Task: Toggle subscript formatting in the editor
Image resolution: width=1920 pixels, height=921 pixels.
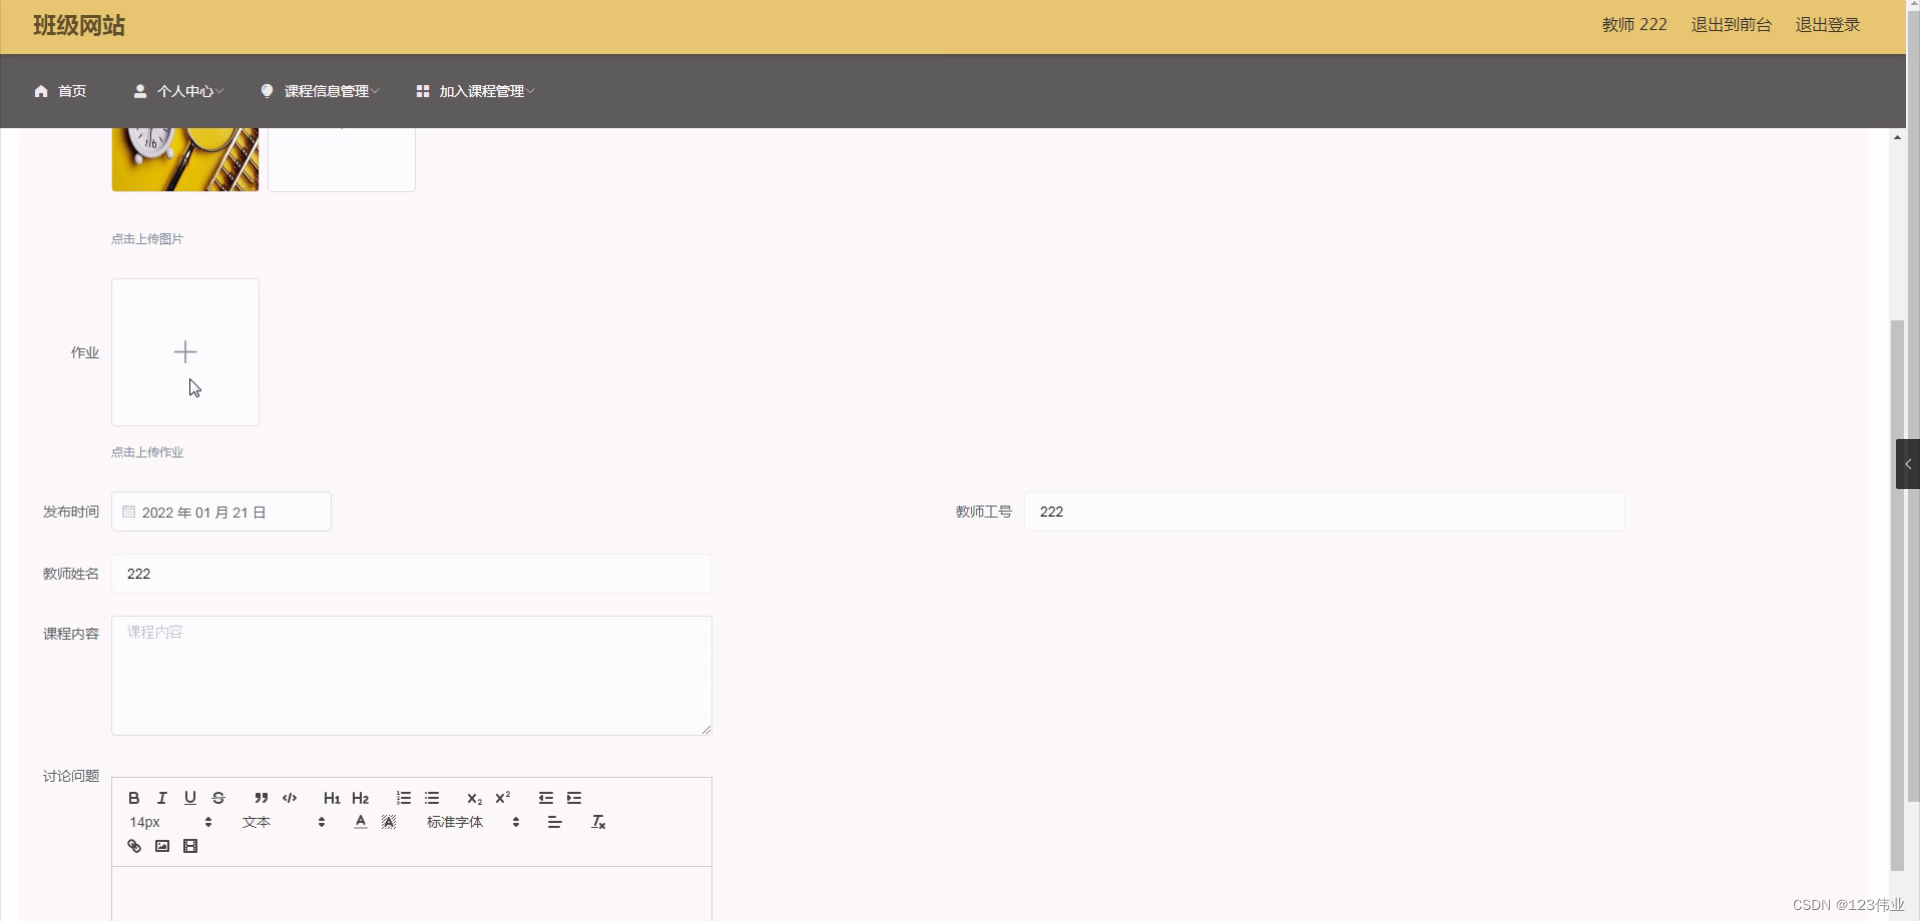Action: [x=474, y=798]
